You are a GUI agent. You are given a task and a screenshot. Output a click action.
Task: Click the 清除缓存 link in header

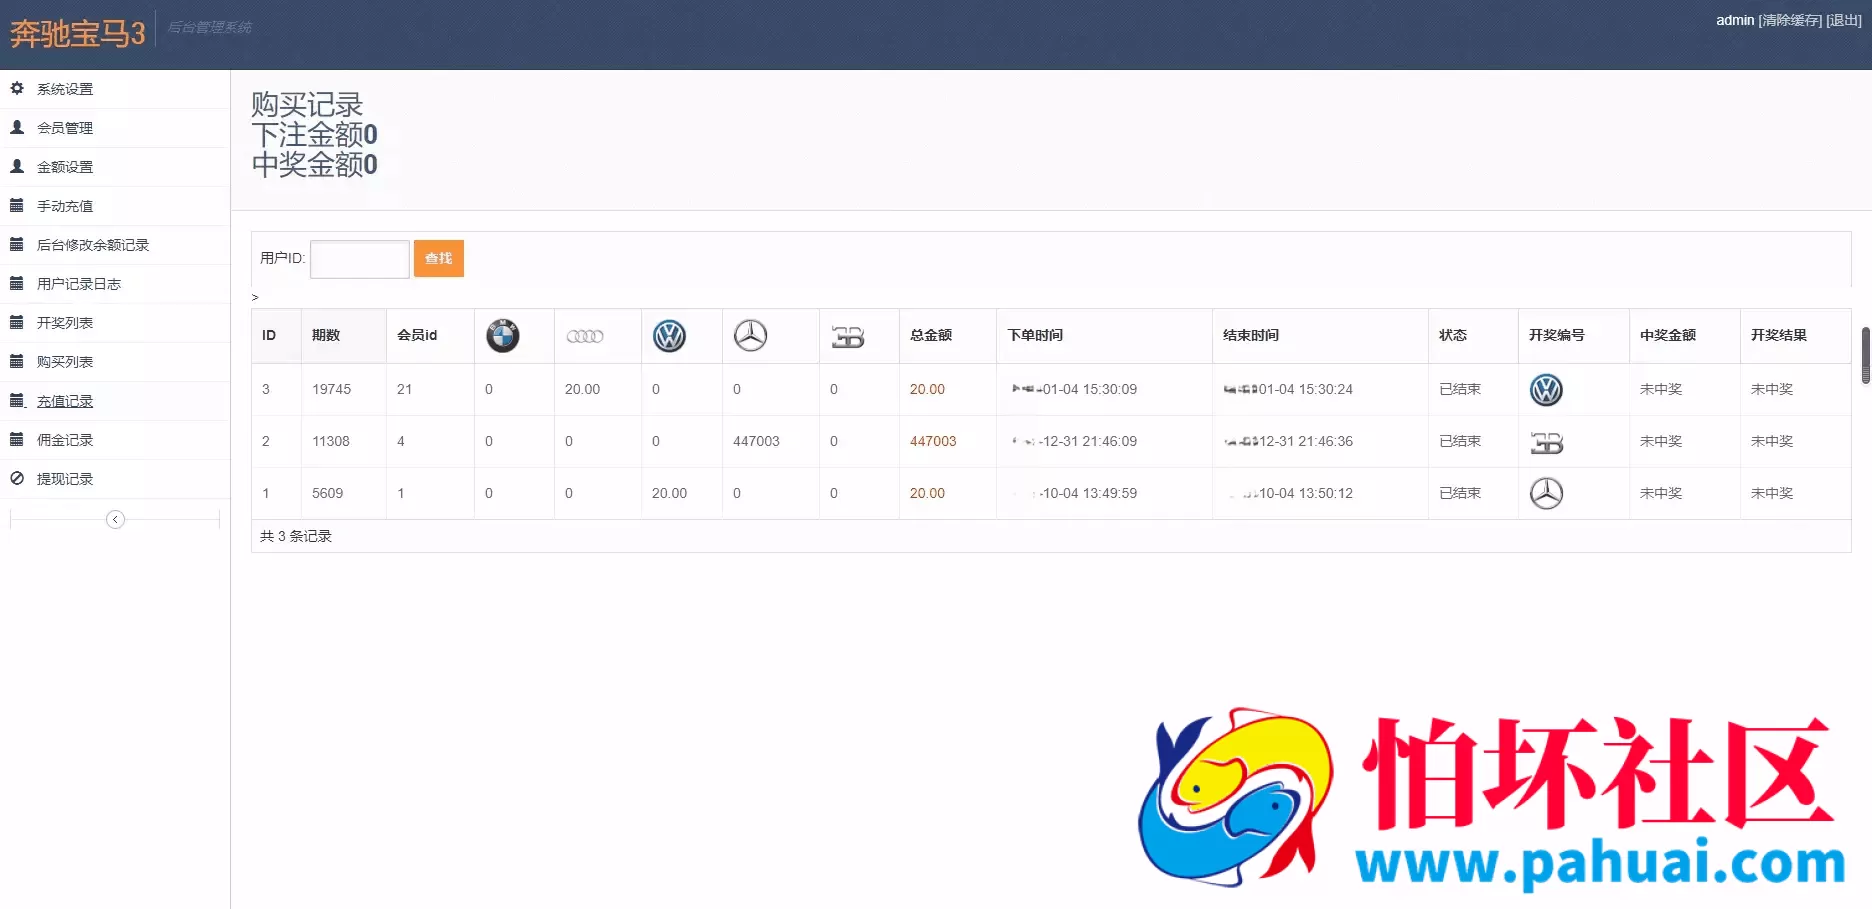[1790, 20]
